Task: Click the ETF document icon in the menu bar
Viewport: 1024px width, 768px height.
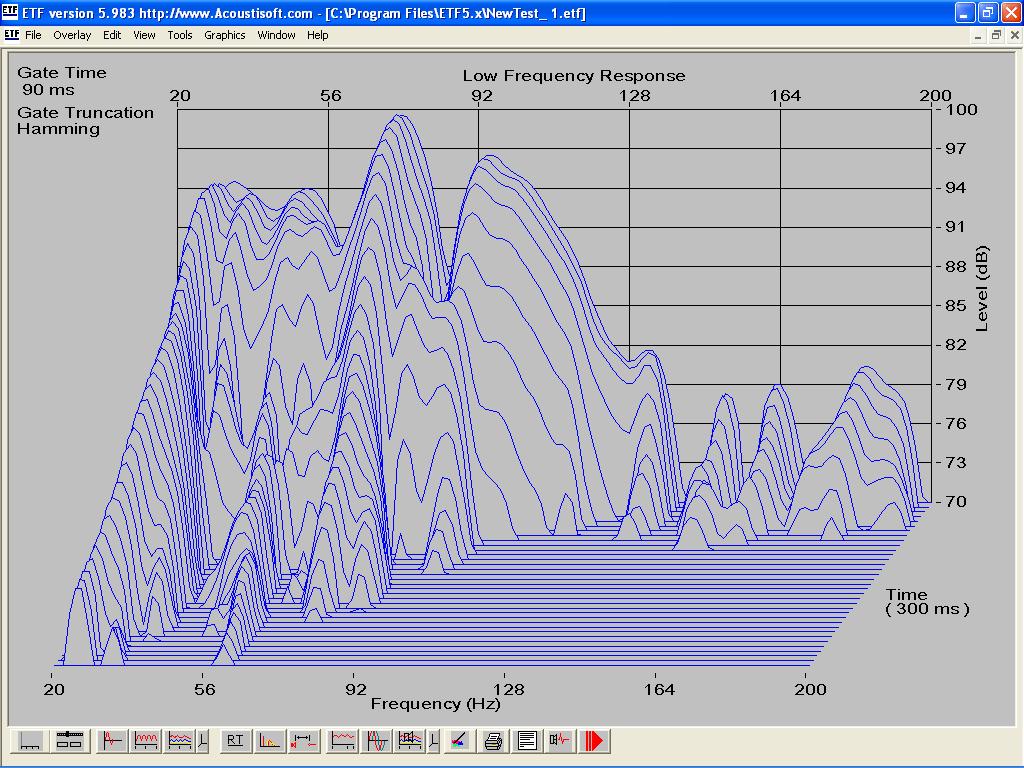Action: [x=12, y=35]
